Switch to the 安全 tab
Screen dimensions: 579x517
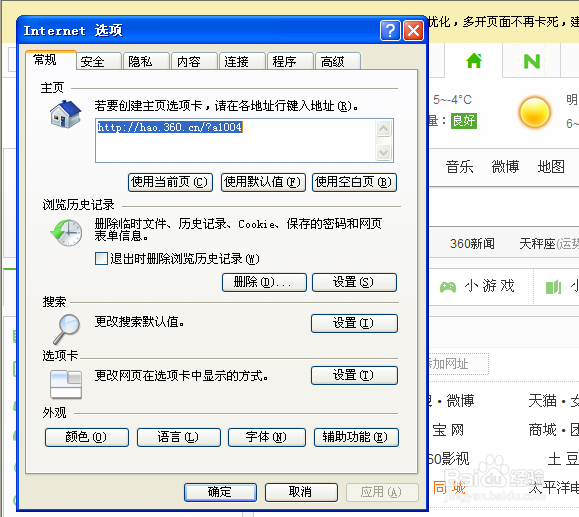(99, 61)
